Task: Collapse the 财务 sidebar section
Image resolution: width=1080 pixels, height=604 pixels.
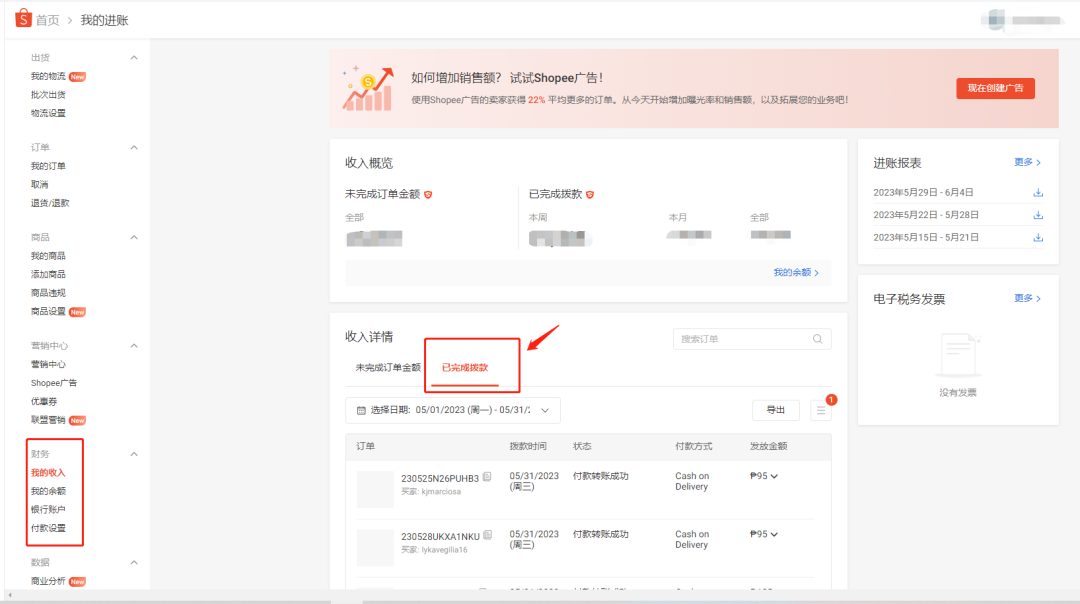Action: click(x=135, y=453)
